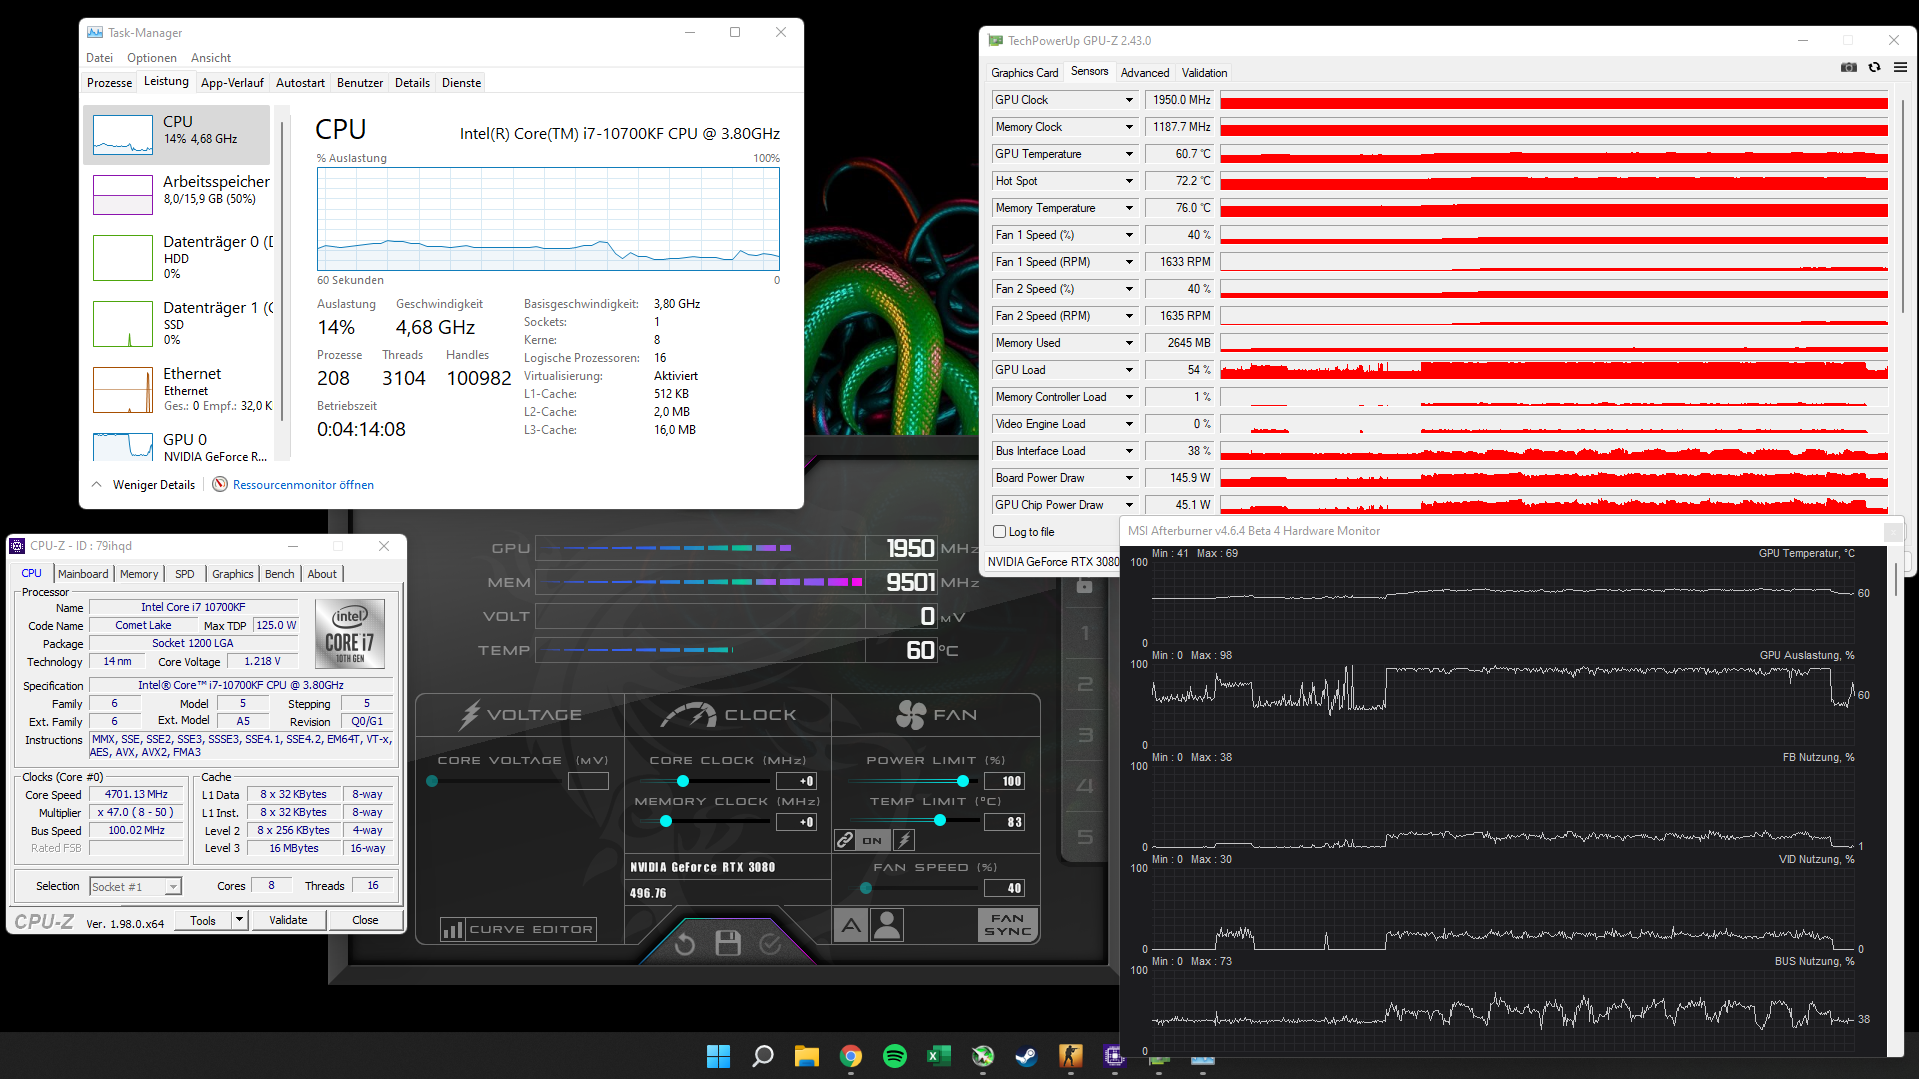Screen dimensions: 1919x1079
Task: Select the Ethernet graph thumbnail in Task Manager
Action: click(123, 390)
